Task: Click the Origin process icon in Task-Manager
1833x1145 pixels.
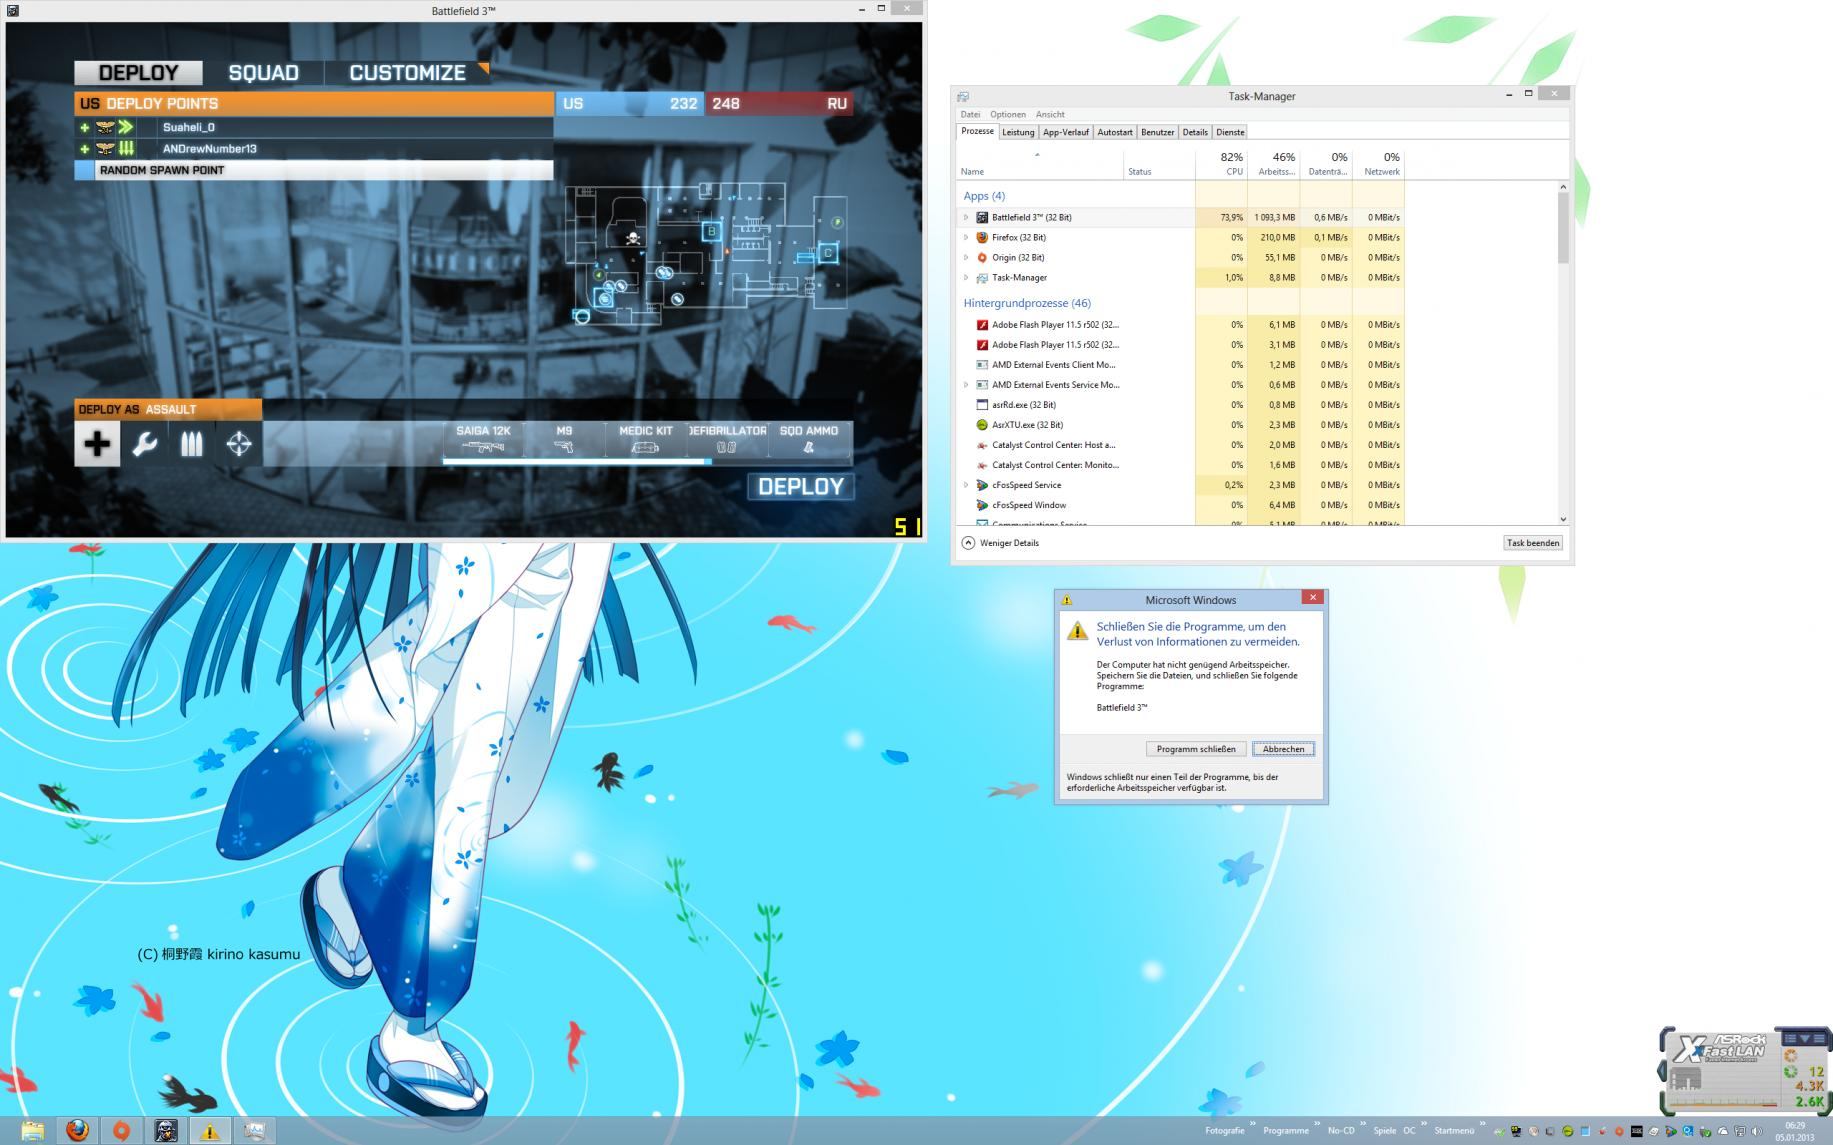Action: [x=982, y=257]
